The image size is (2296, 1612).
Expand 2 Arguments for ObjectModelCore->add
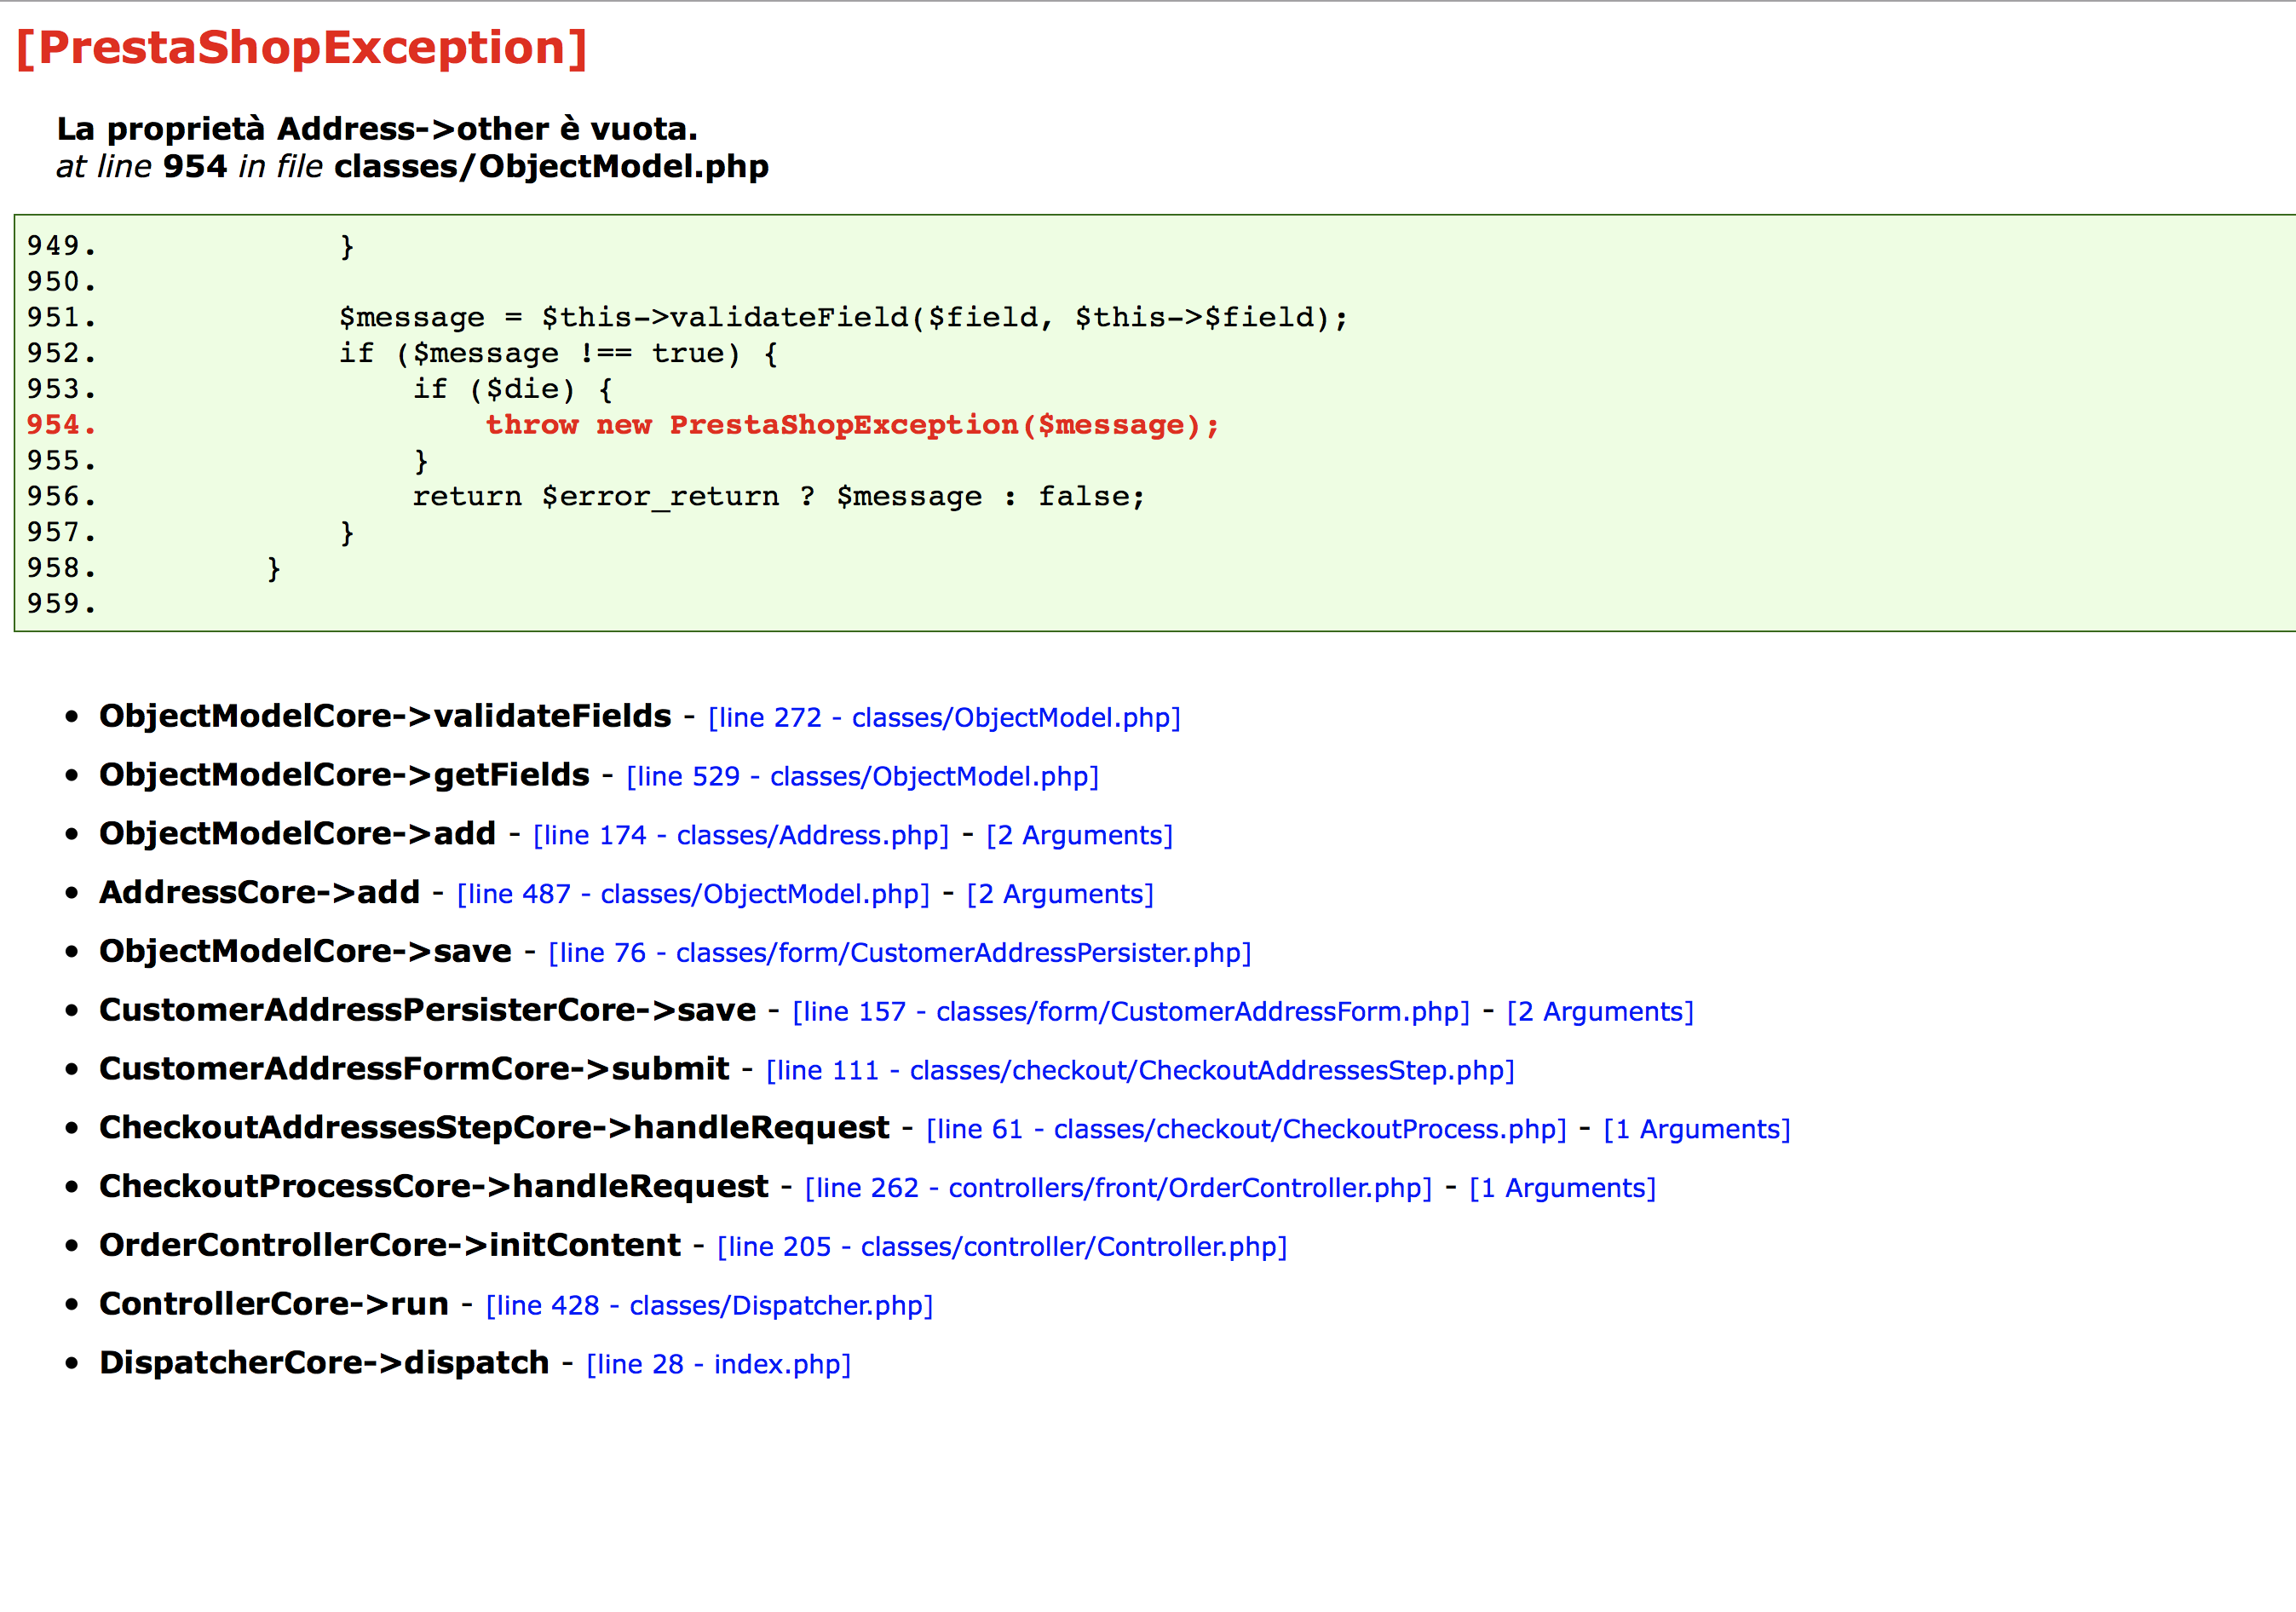1079,835
